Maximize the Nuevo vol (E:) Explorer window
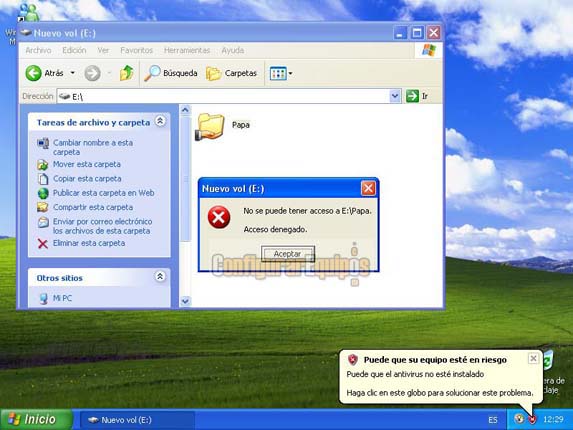The width and height of the screenshot is (573, 430). pos(417,33)
